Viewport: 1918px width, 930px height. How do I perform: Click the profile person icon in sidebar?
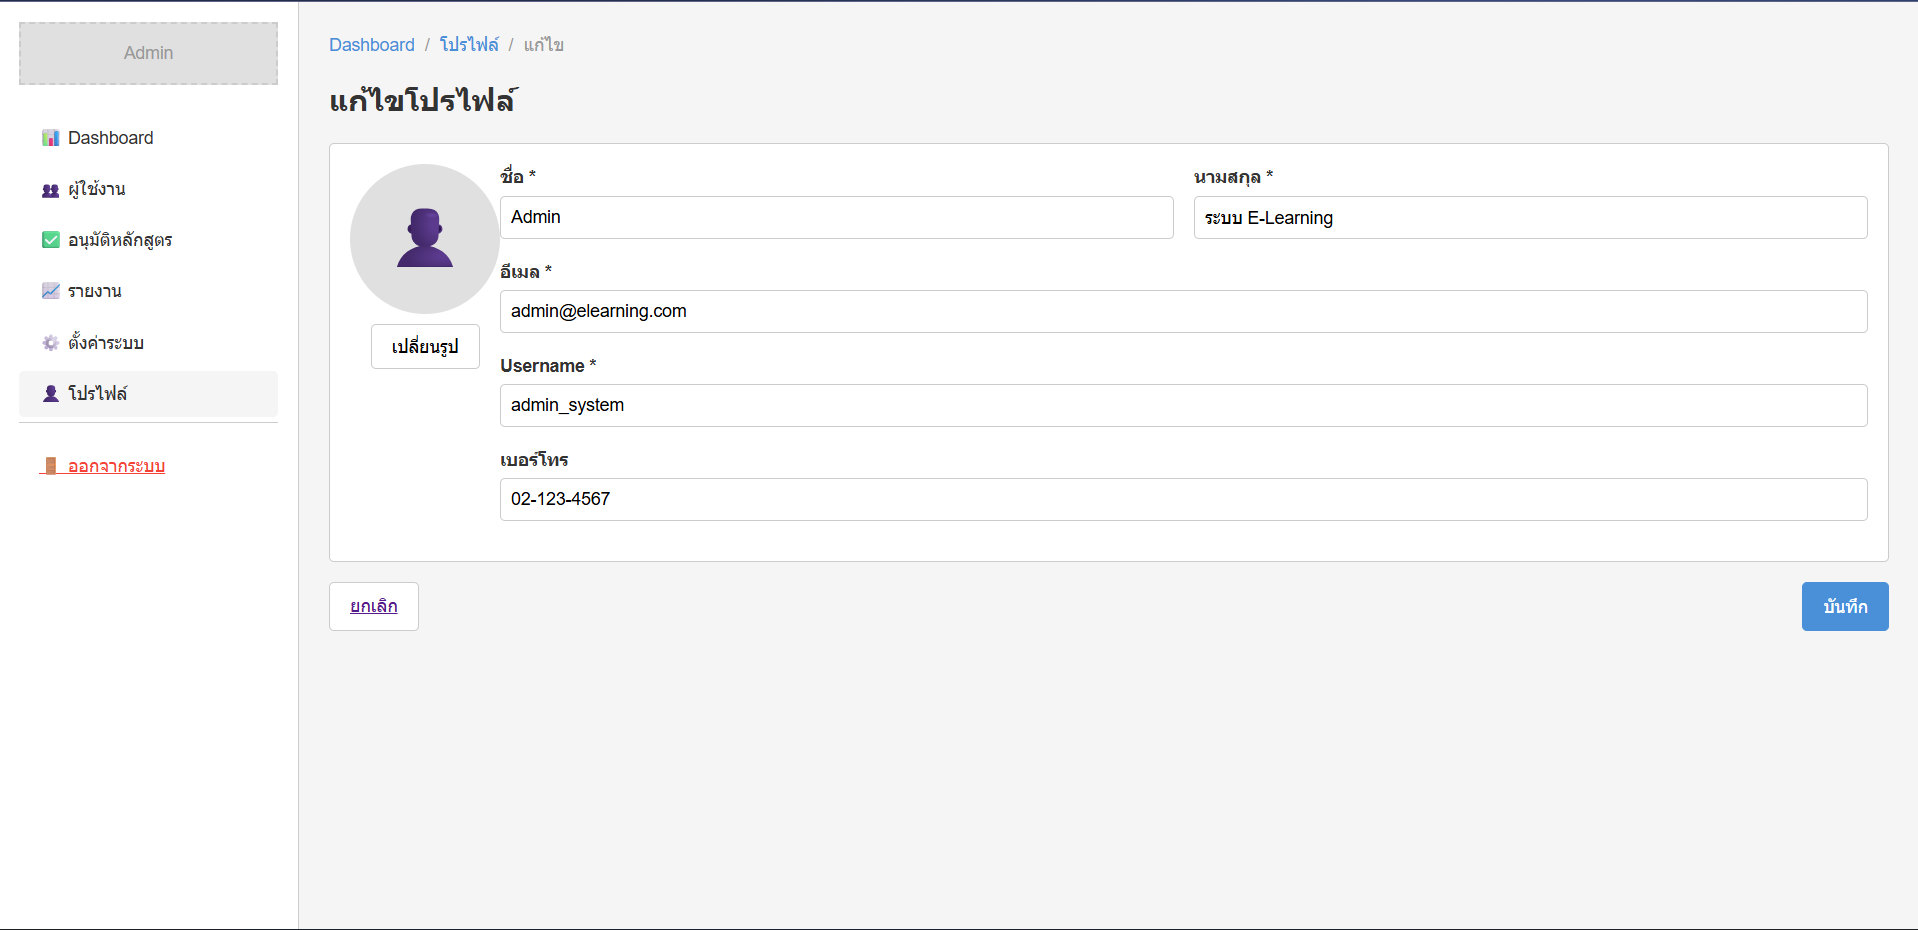[x=50, y=394]
